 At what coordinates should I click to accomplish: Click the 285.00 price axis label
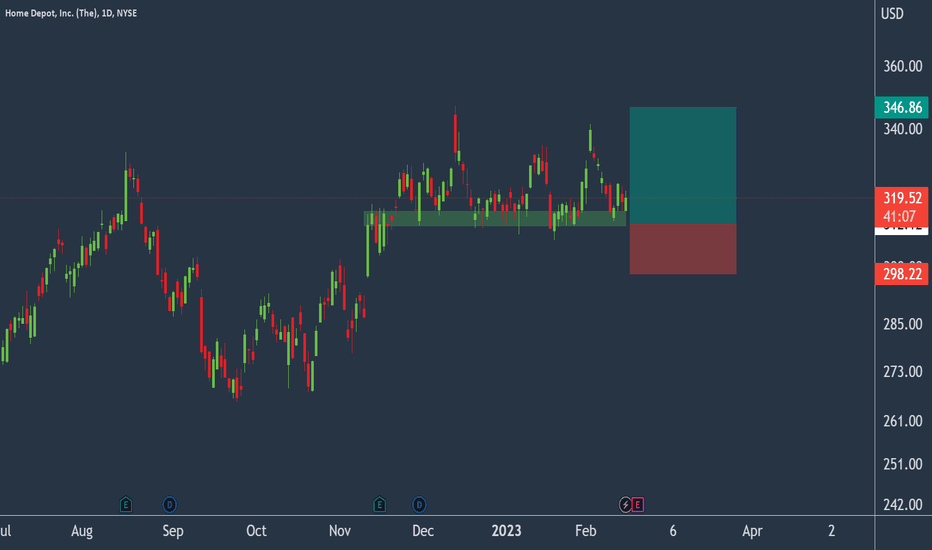(x=903, y=324)
